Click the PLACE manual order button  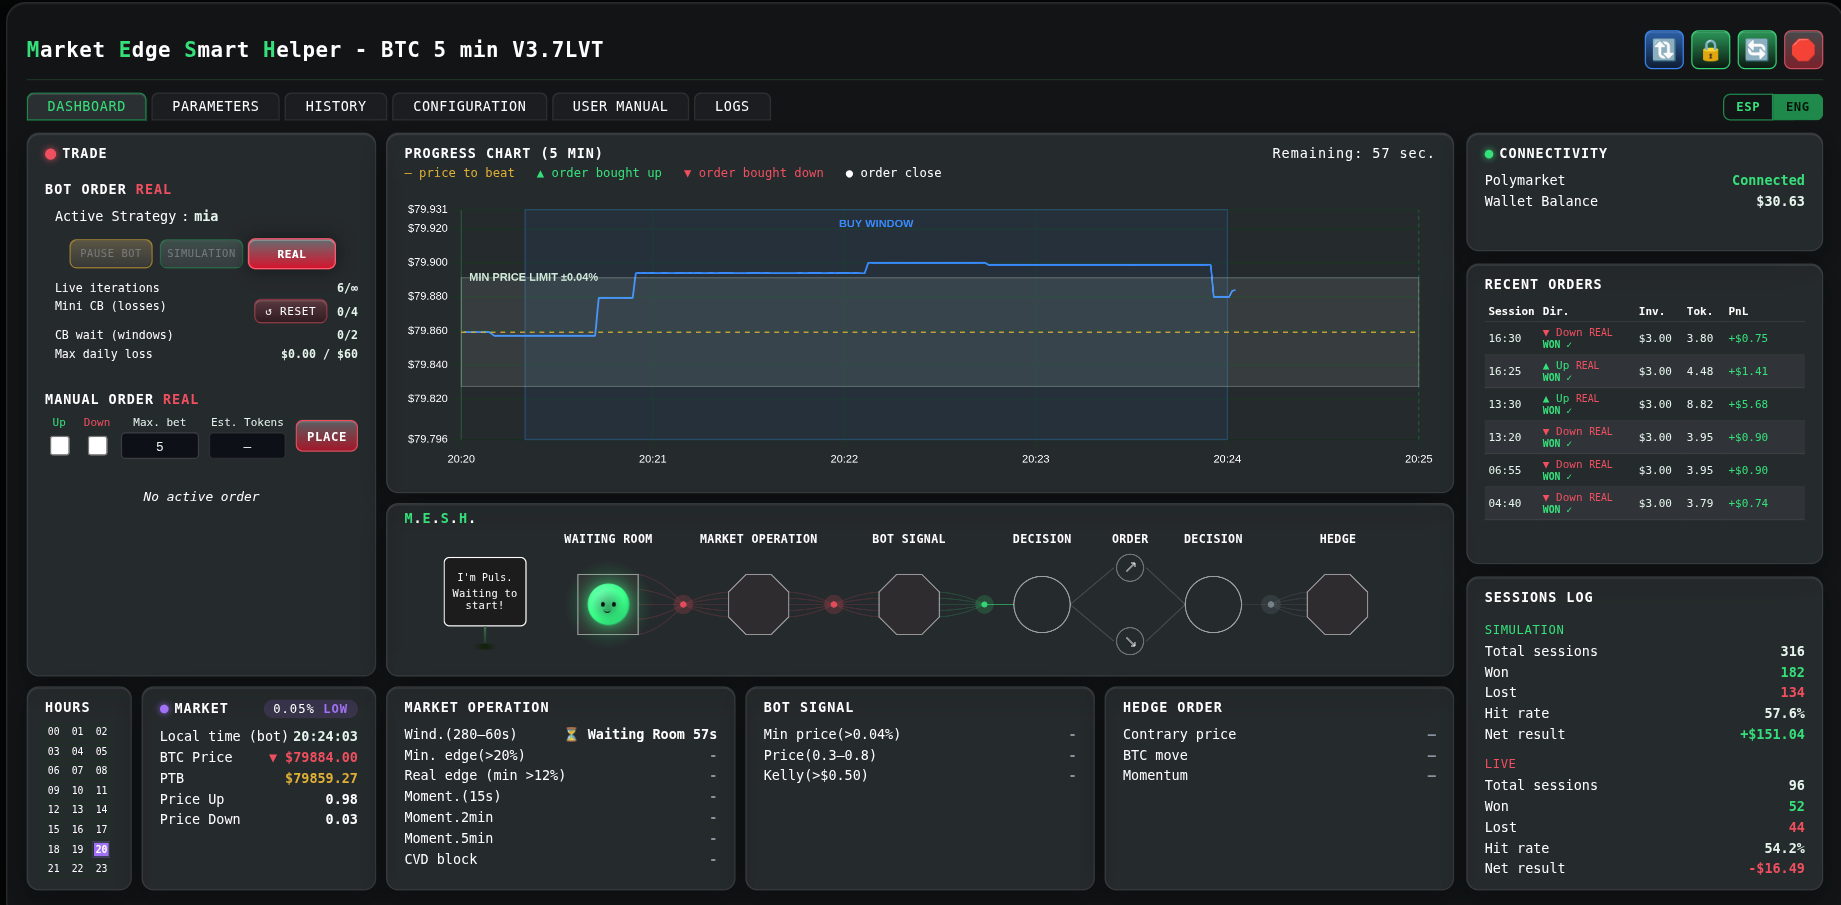pos(327,437)
